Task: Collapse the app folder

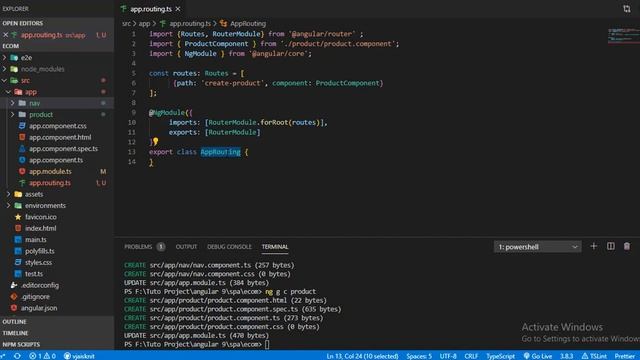Action: point(9,92)
